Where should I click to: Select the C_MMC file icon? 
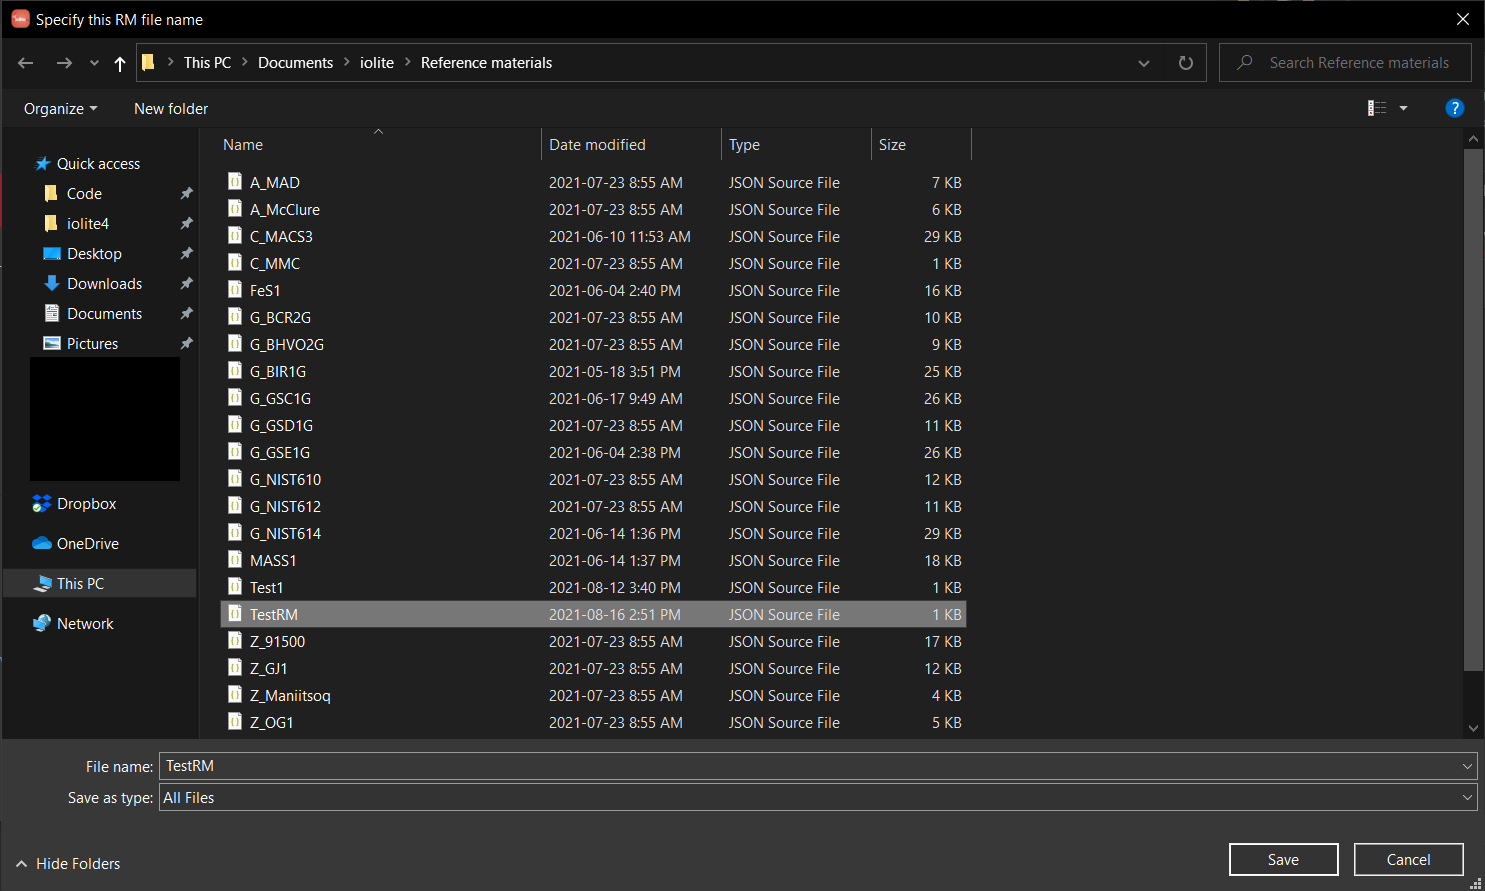click(235, 262)
